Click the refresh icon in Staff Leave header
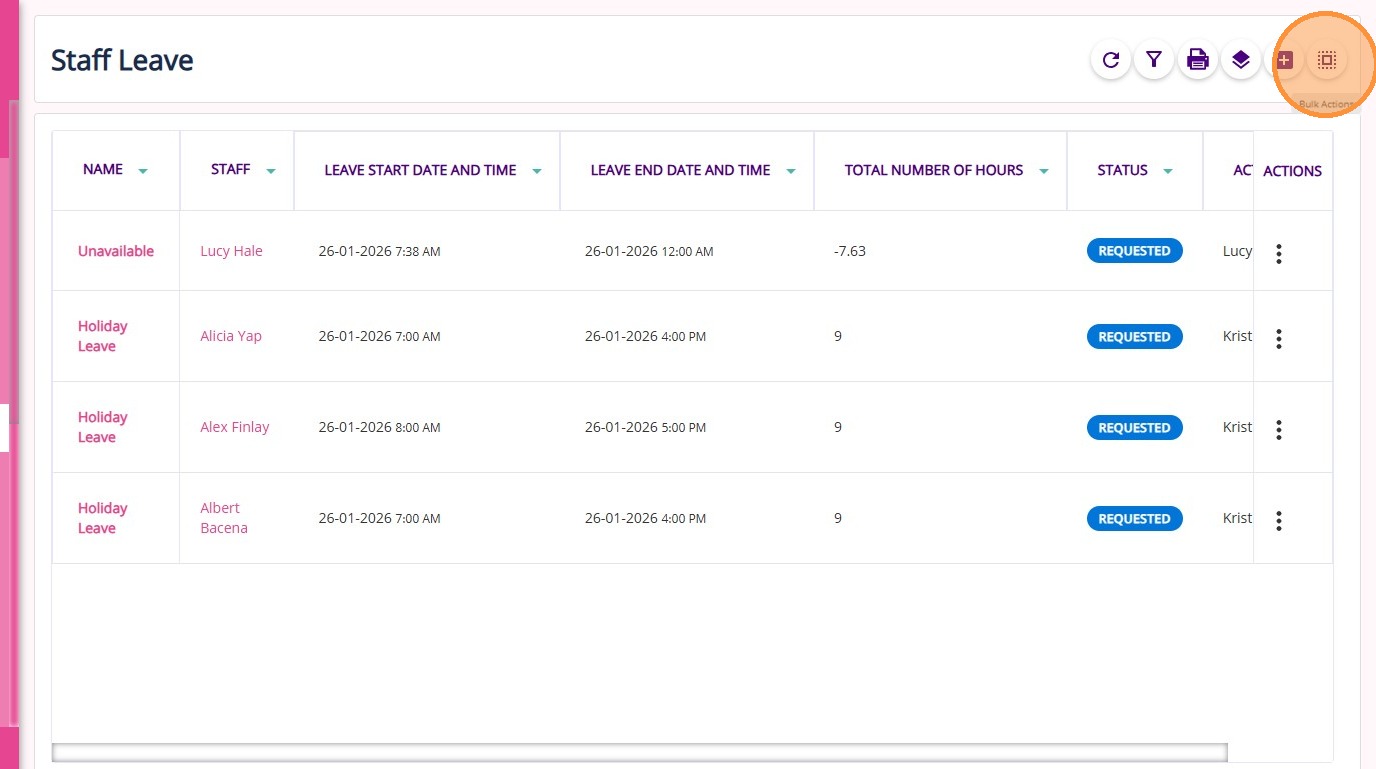 (1110, 60)
